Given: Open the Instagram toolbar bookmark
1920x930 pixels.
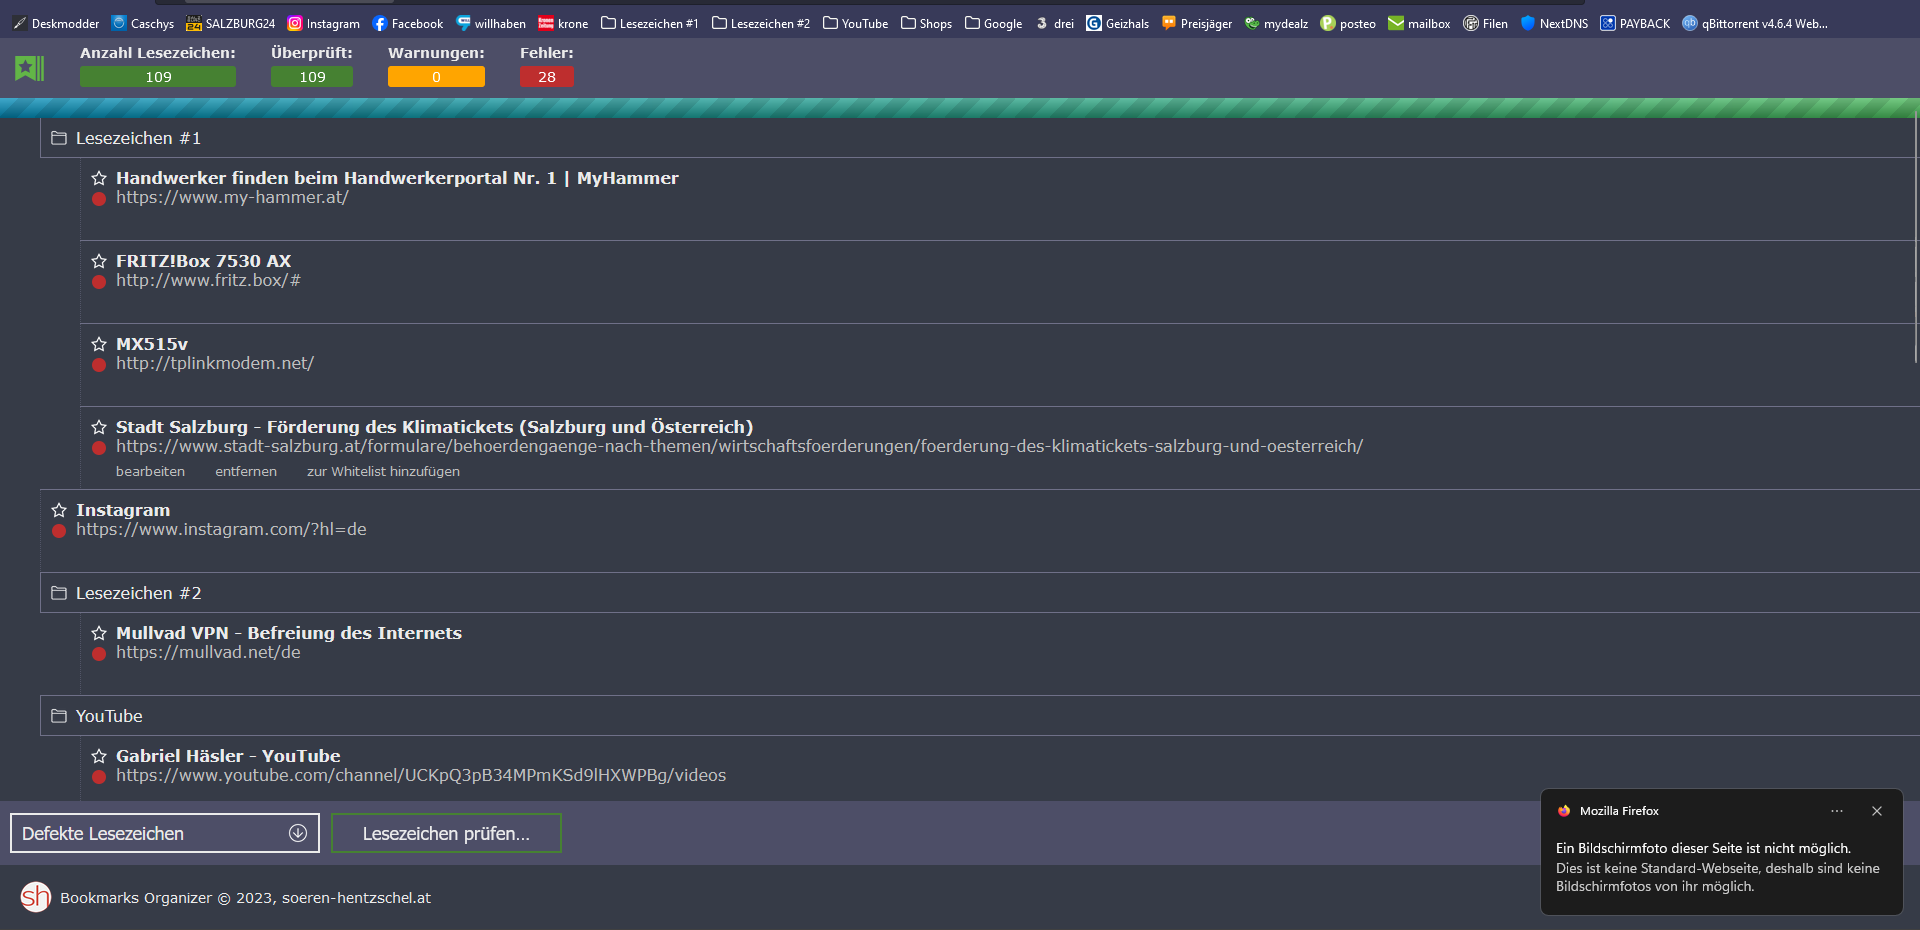Looking at the screenshot, I should 323,23.
